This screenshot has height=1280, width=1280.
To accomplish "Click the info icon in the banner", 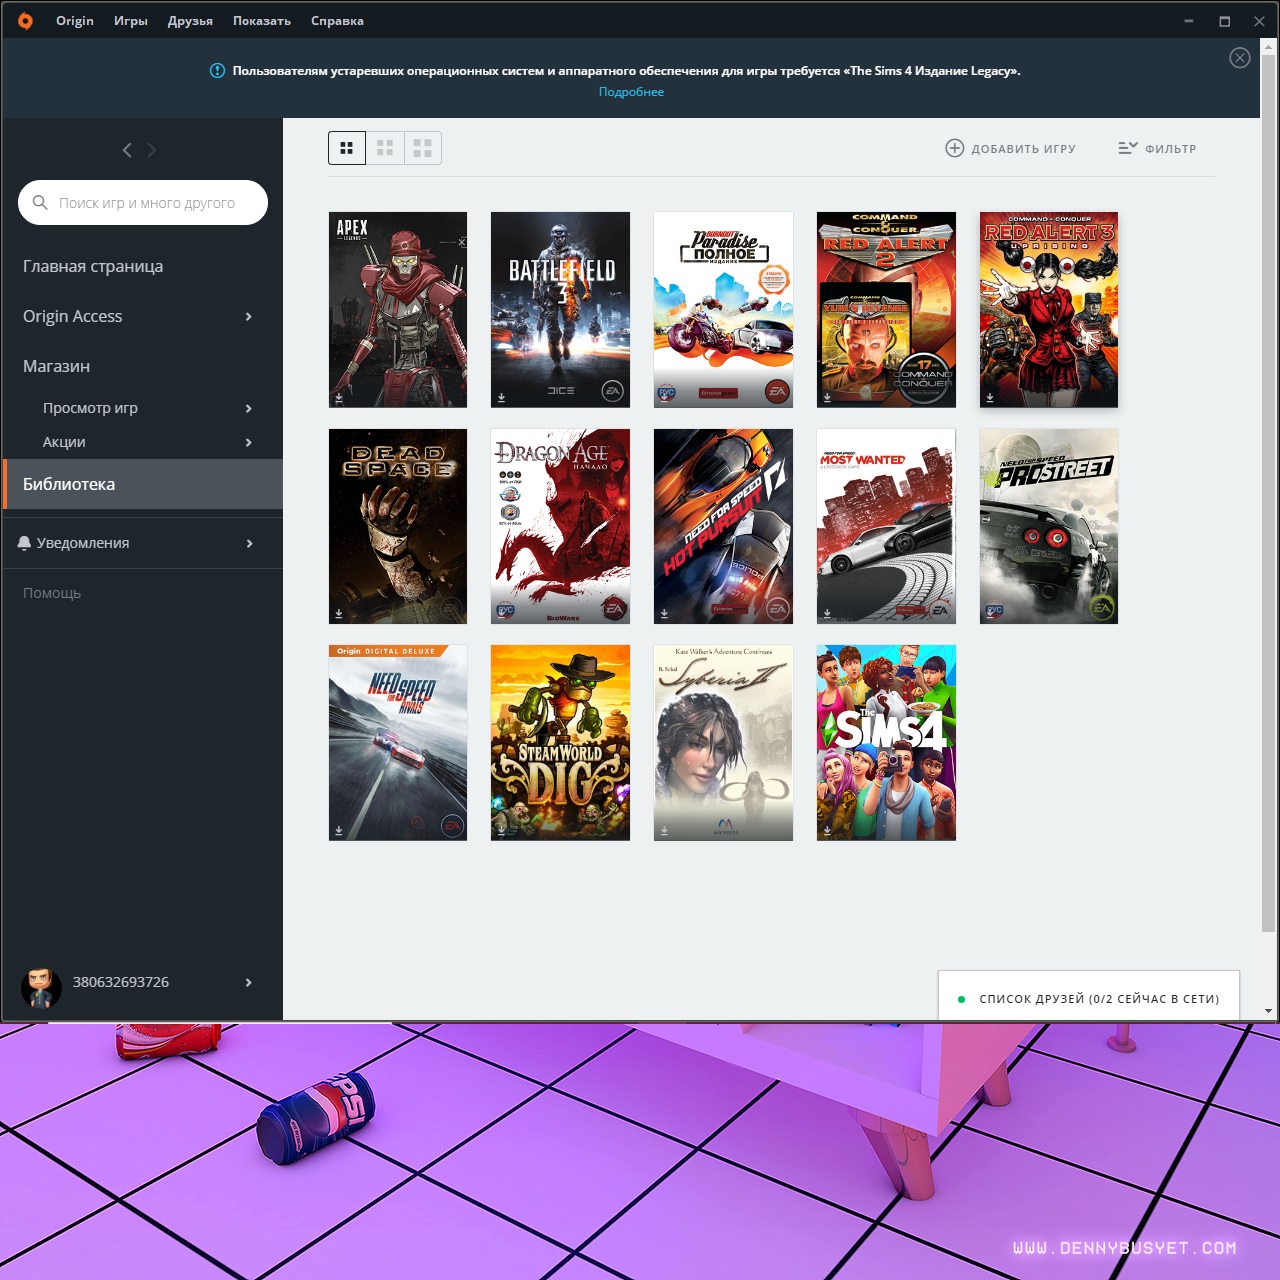I will coord(217,70).
